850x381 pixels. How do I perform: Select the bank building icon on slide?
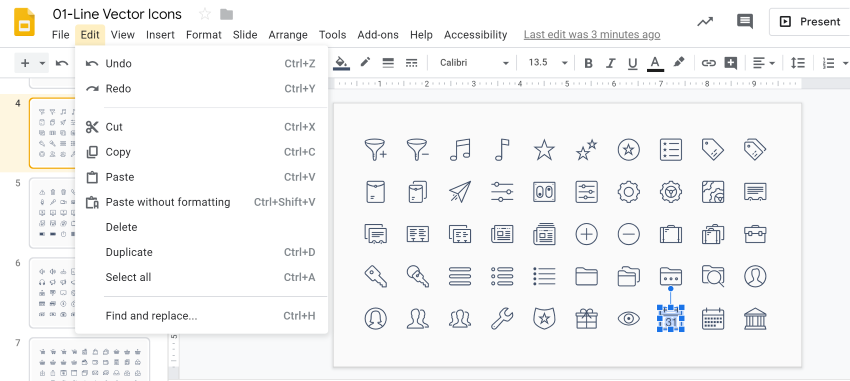[755, 319]
